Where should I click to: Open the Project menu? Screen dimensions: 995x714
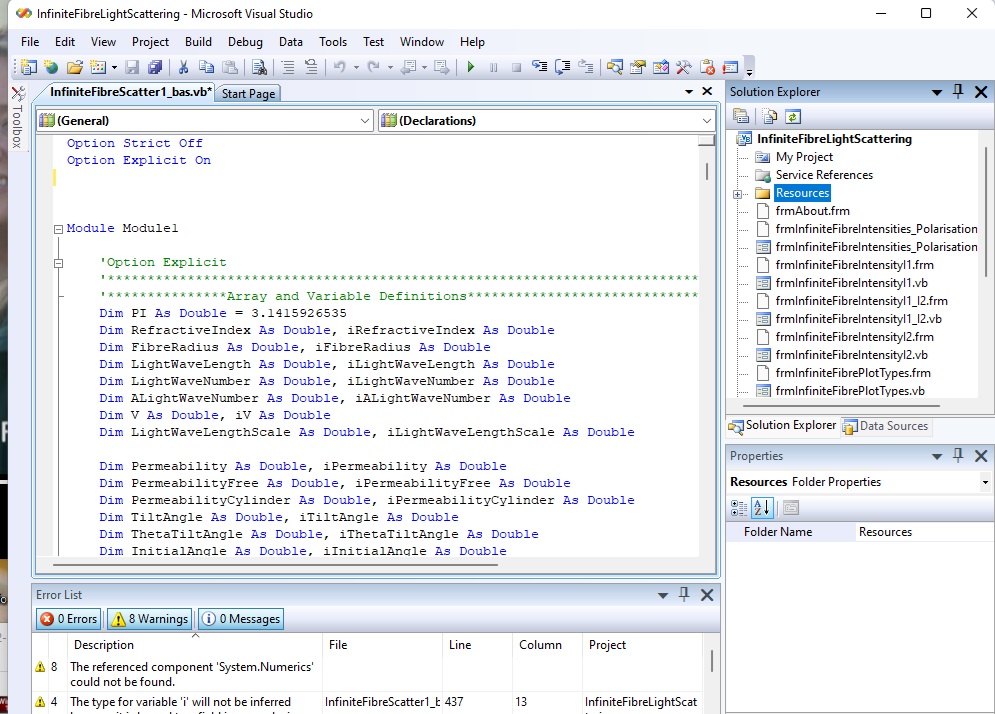[x=150, y=42]
